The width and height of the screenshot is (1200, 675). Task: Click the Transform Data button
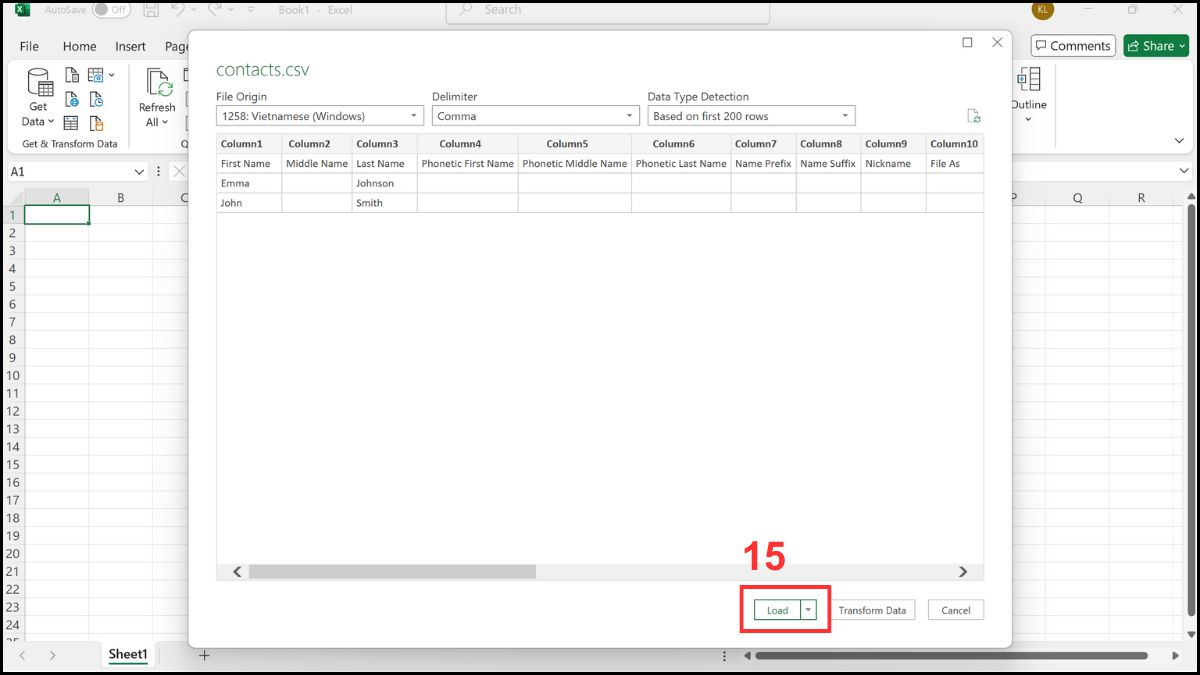873,609
